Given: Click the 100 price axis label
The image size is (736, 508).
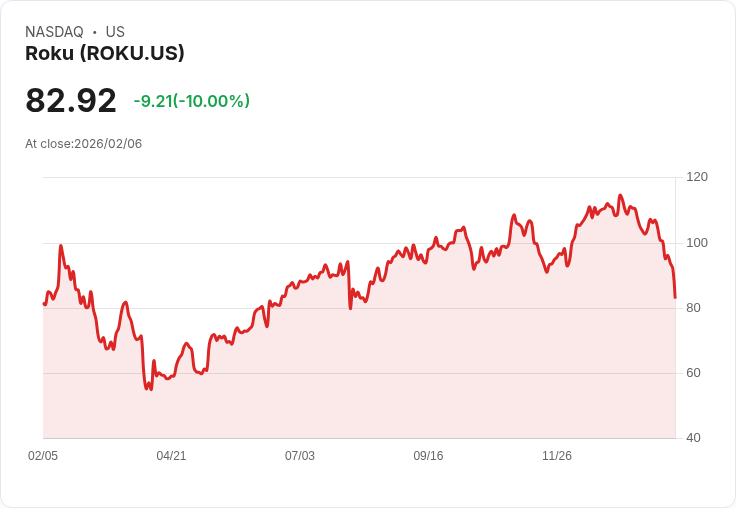Looking at the screenshot, I should click(697, 243).
